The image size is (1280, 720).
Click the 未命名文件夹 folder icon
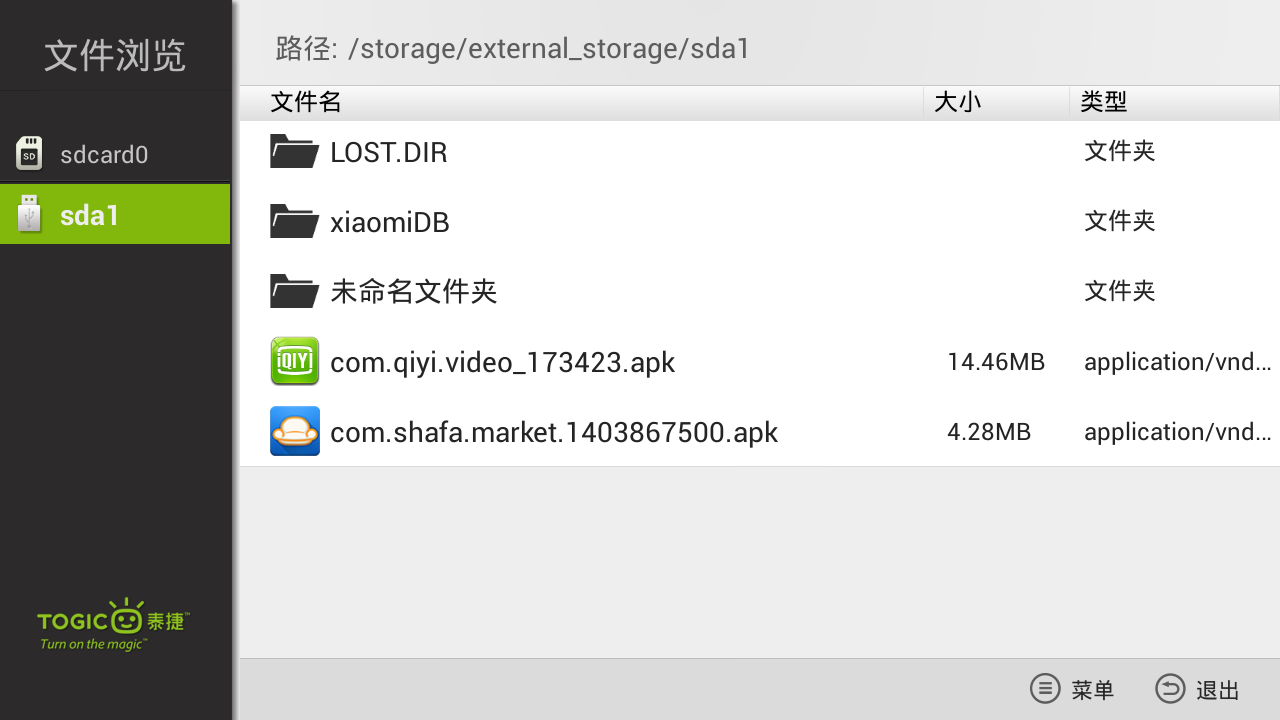click(294, 291)
